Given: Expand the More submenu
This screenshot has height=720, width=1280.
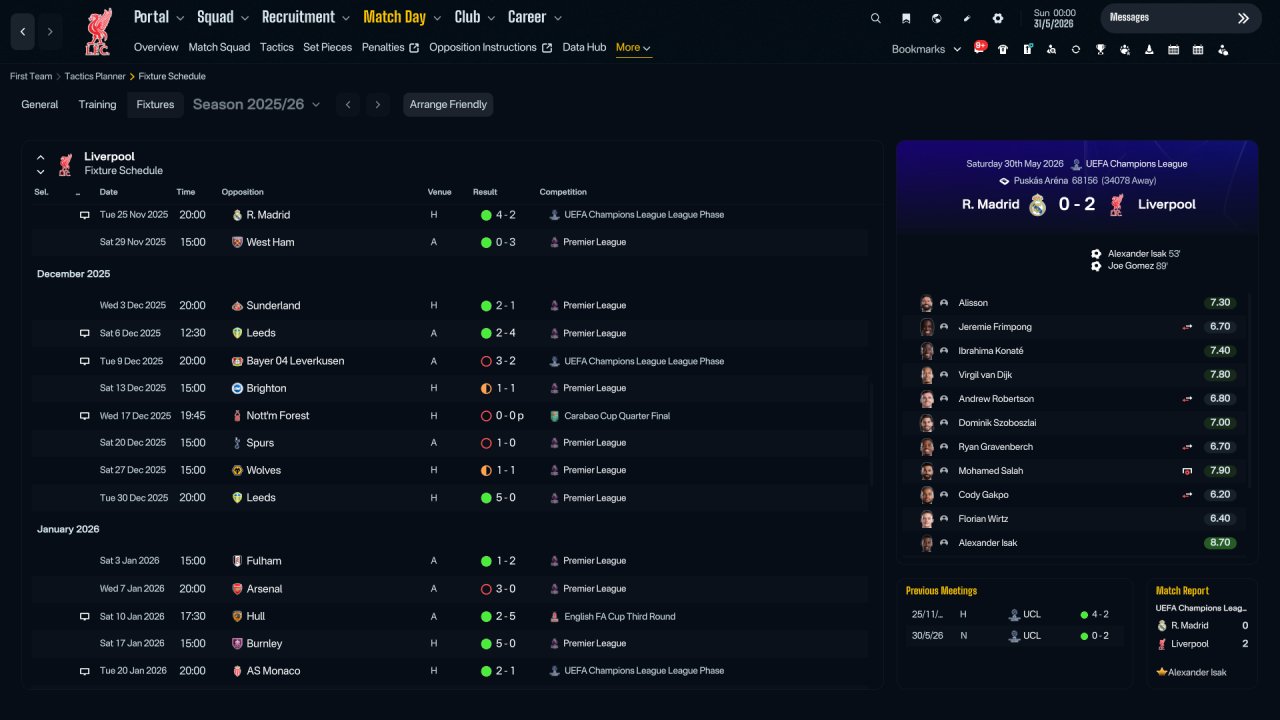Looking at the screenshot, I should pyautogui.click(x=634, y=48).
